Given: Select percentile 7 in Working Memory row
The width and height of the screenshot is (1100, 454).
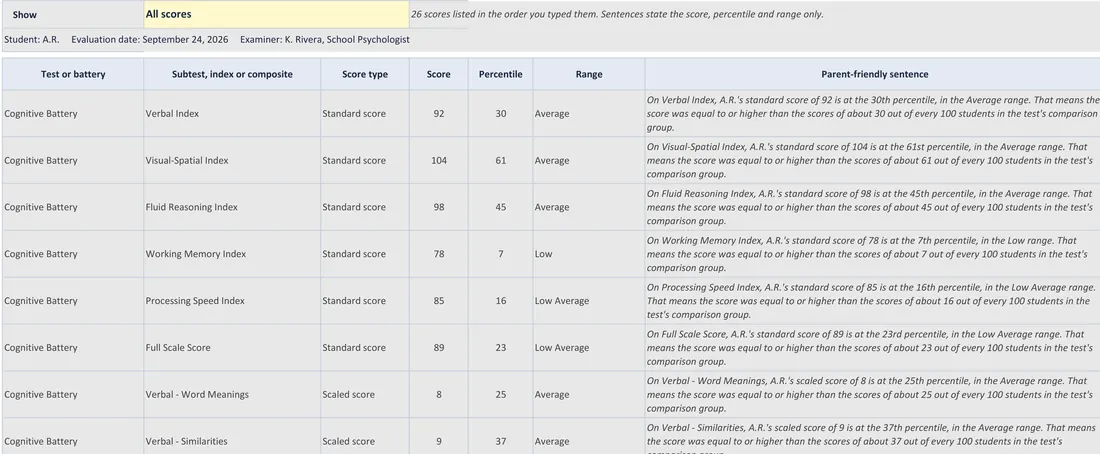Looking at the screenshot, I should [500, 254].
